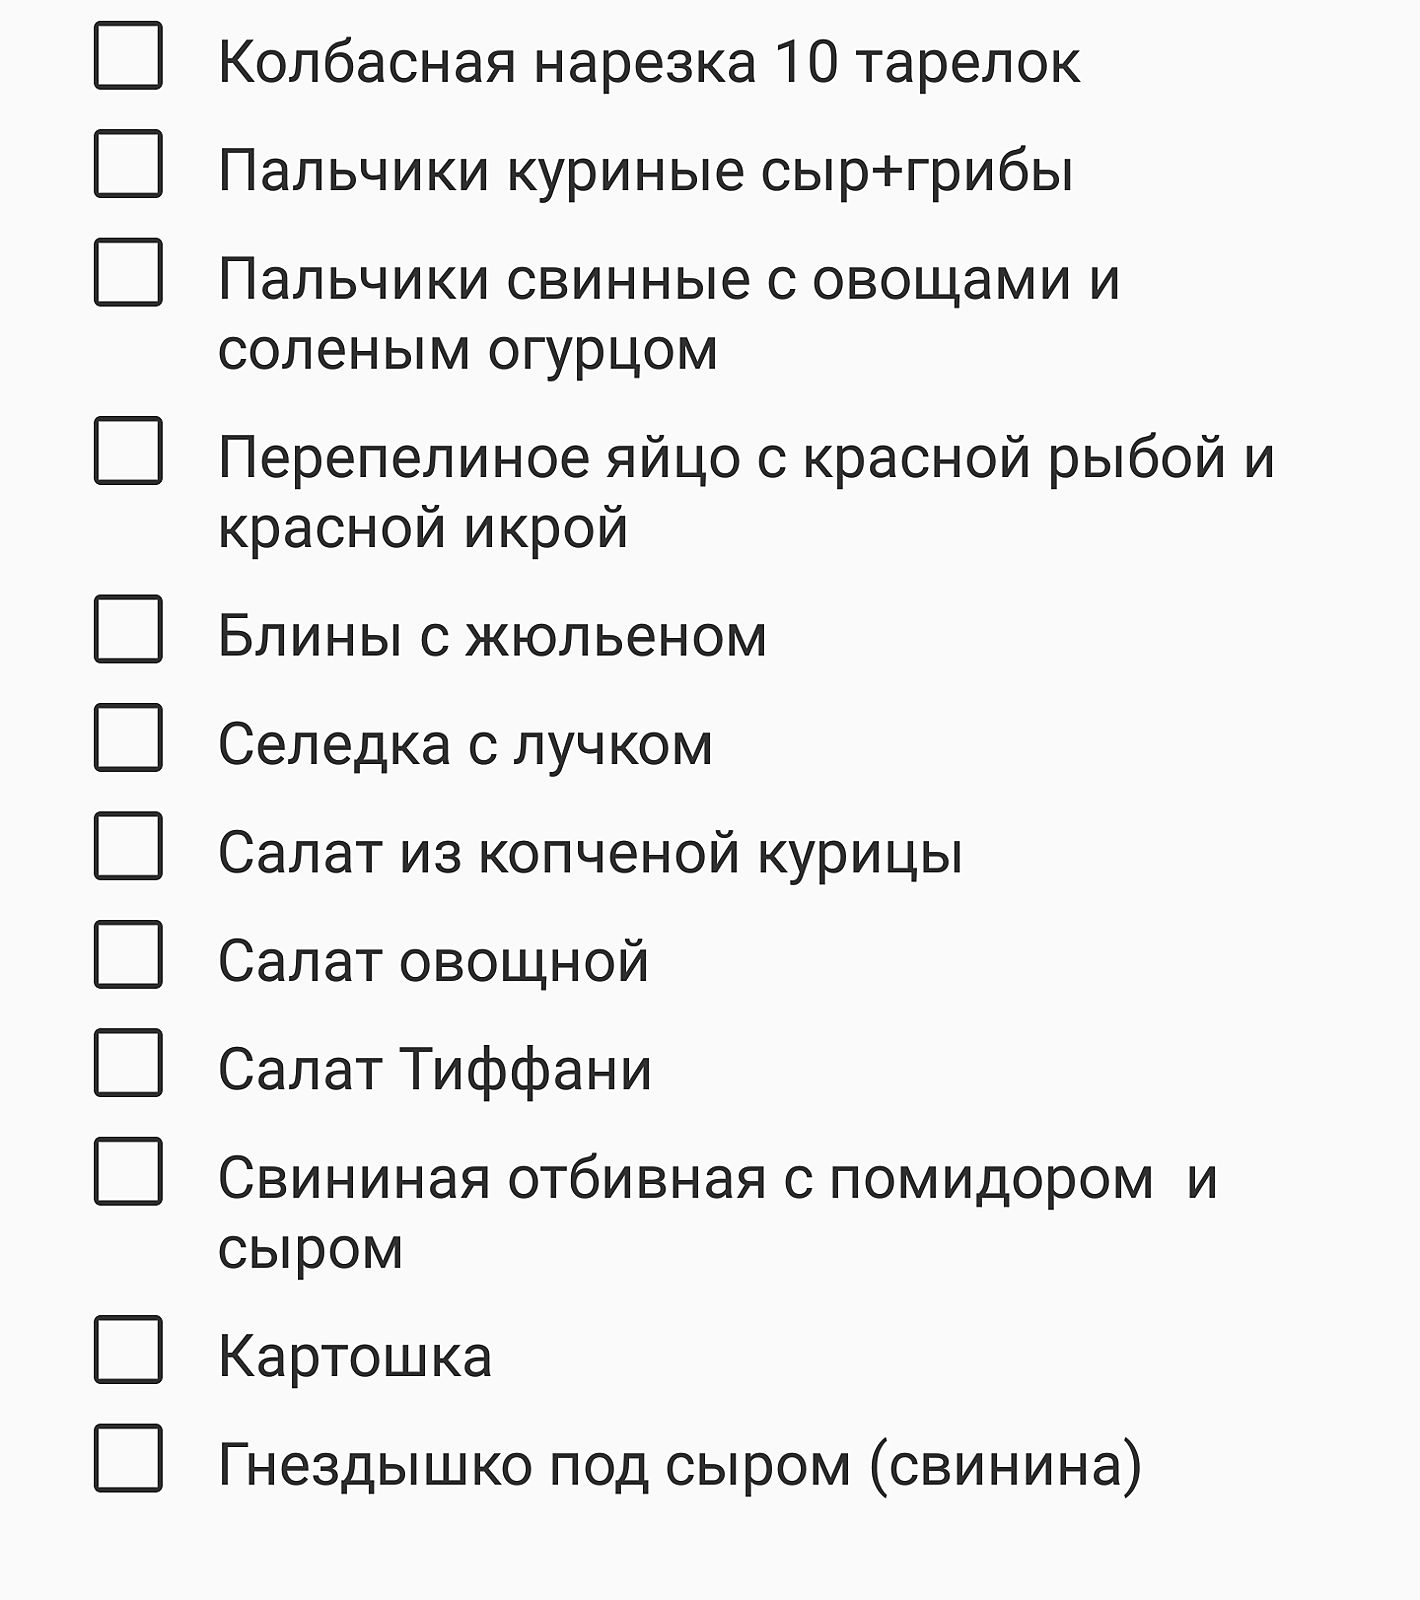Click the 'Блины с жюльеном' item text
The image size is (1420, 1600).
[x=492, y=636]
